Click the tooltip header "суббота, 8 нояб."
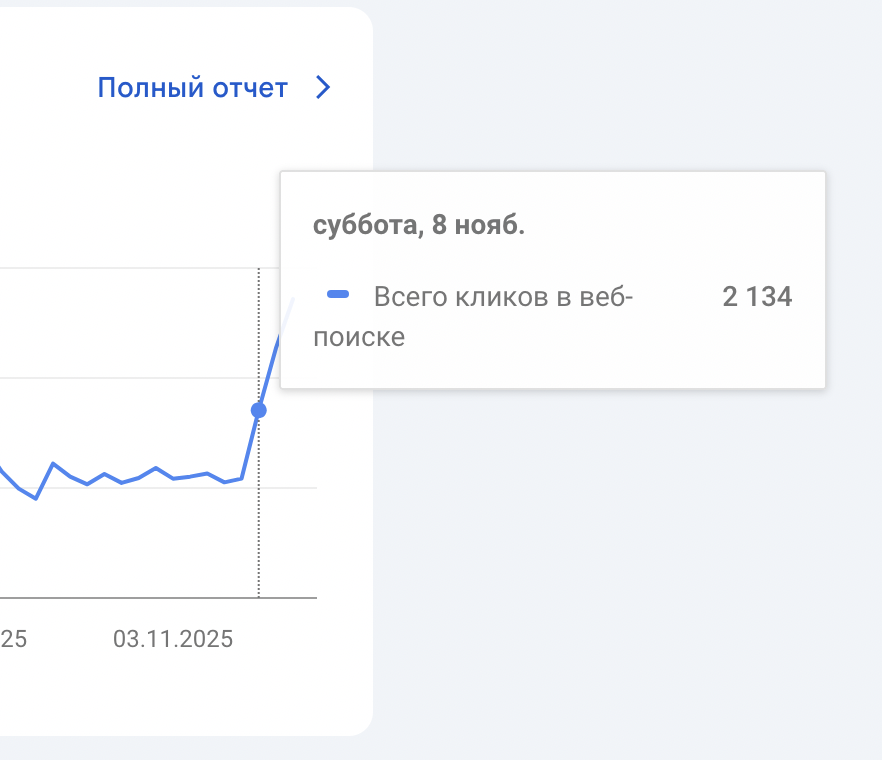882x760 pixels. (419, 226)
